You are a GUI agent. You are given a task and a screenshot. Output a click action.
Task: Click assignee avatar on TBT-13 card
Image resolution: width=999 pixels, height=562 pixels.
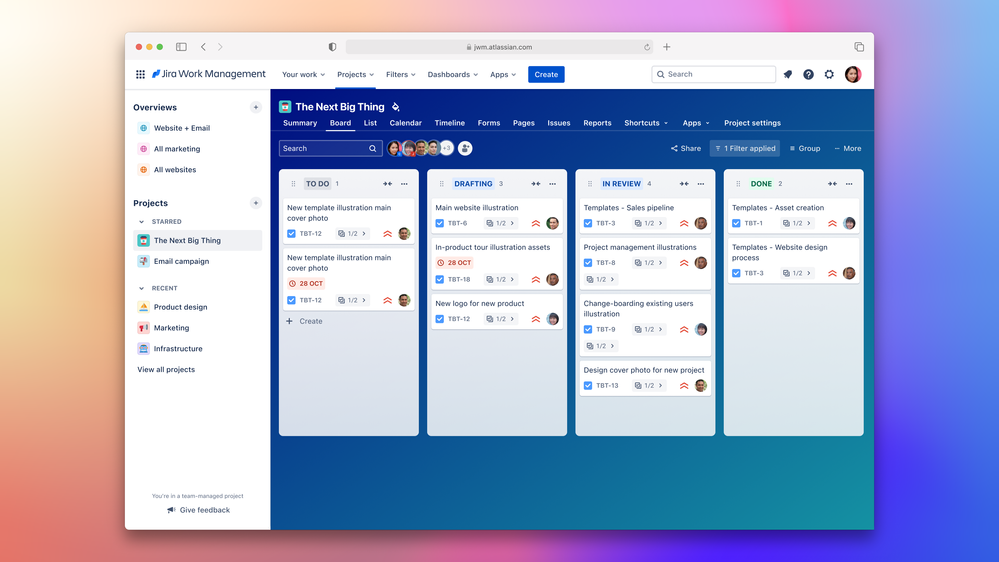pyautogui.click(x=701, y=385)
